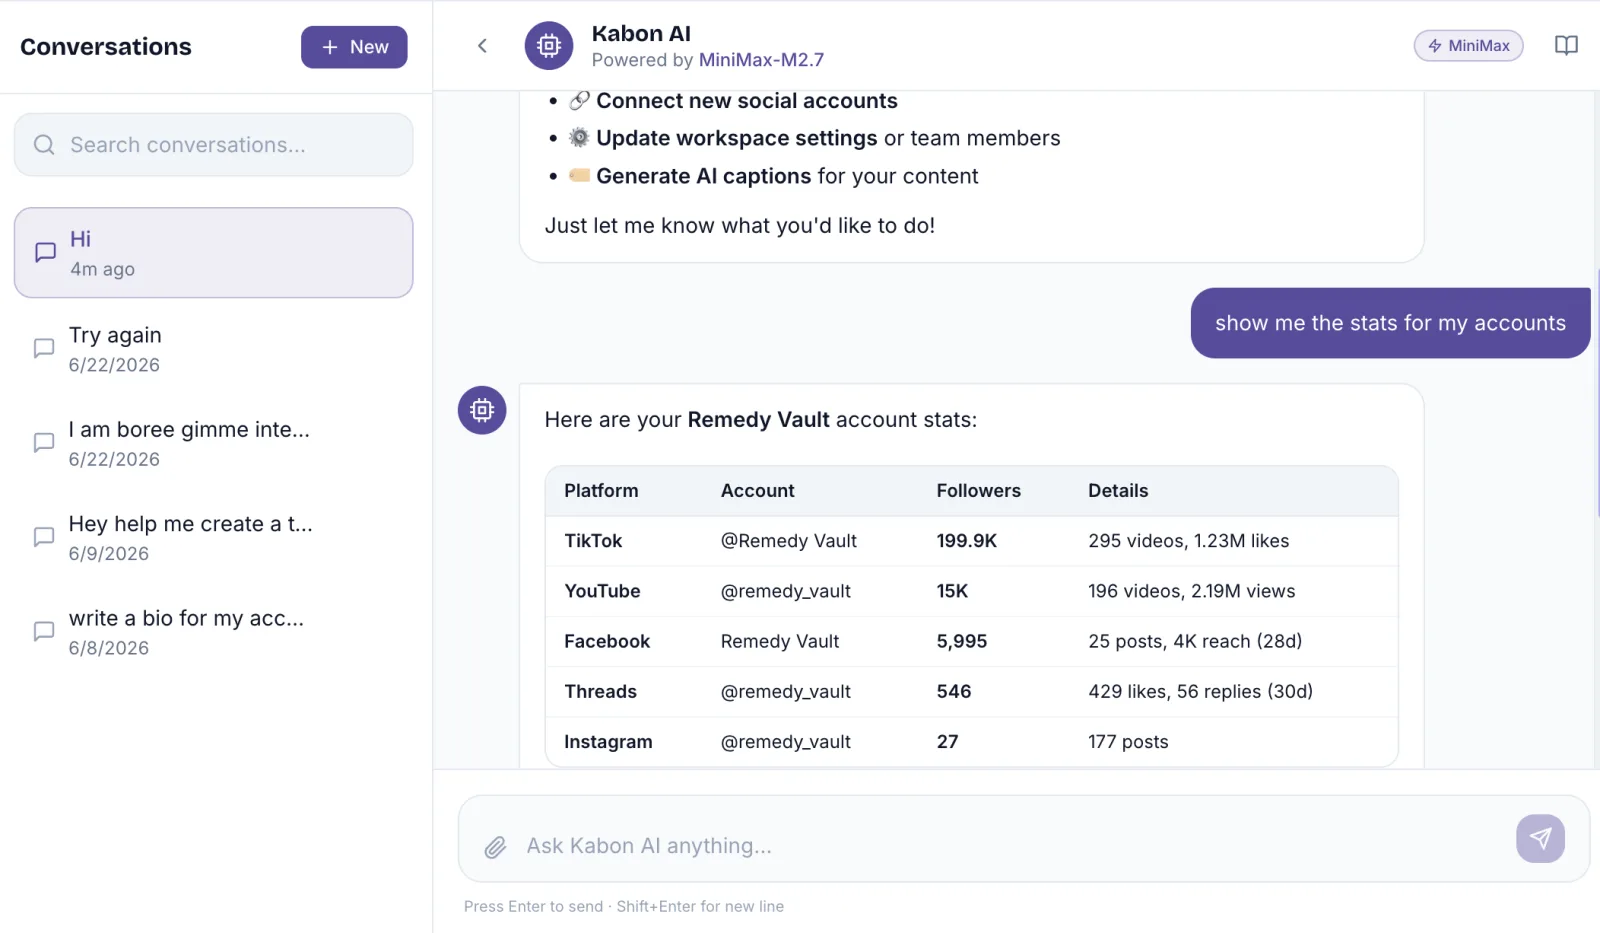1600x933 pixels.
Task: Click the Account column header
Action: coord(758,491)
